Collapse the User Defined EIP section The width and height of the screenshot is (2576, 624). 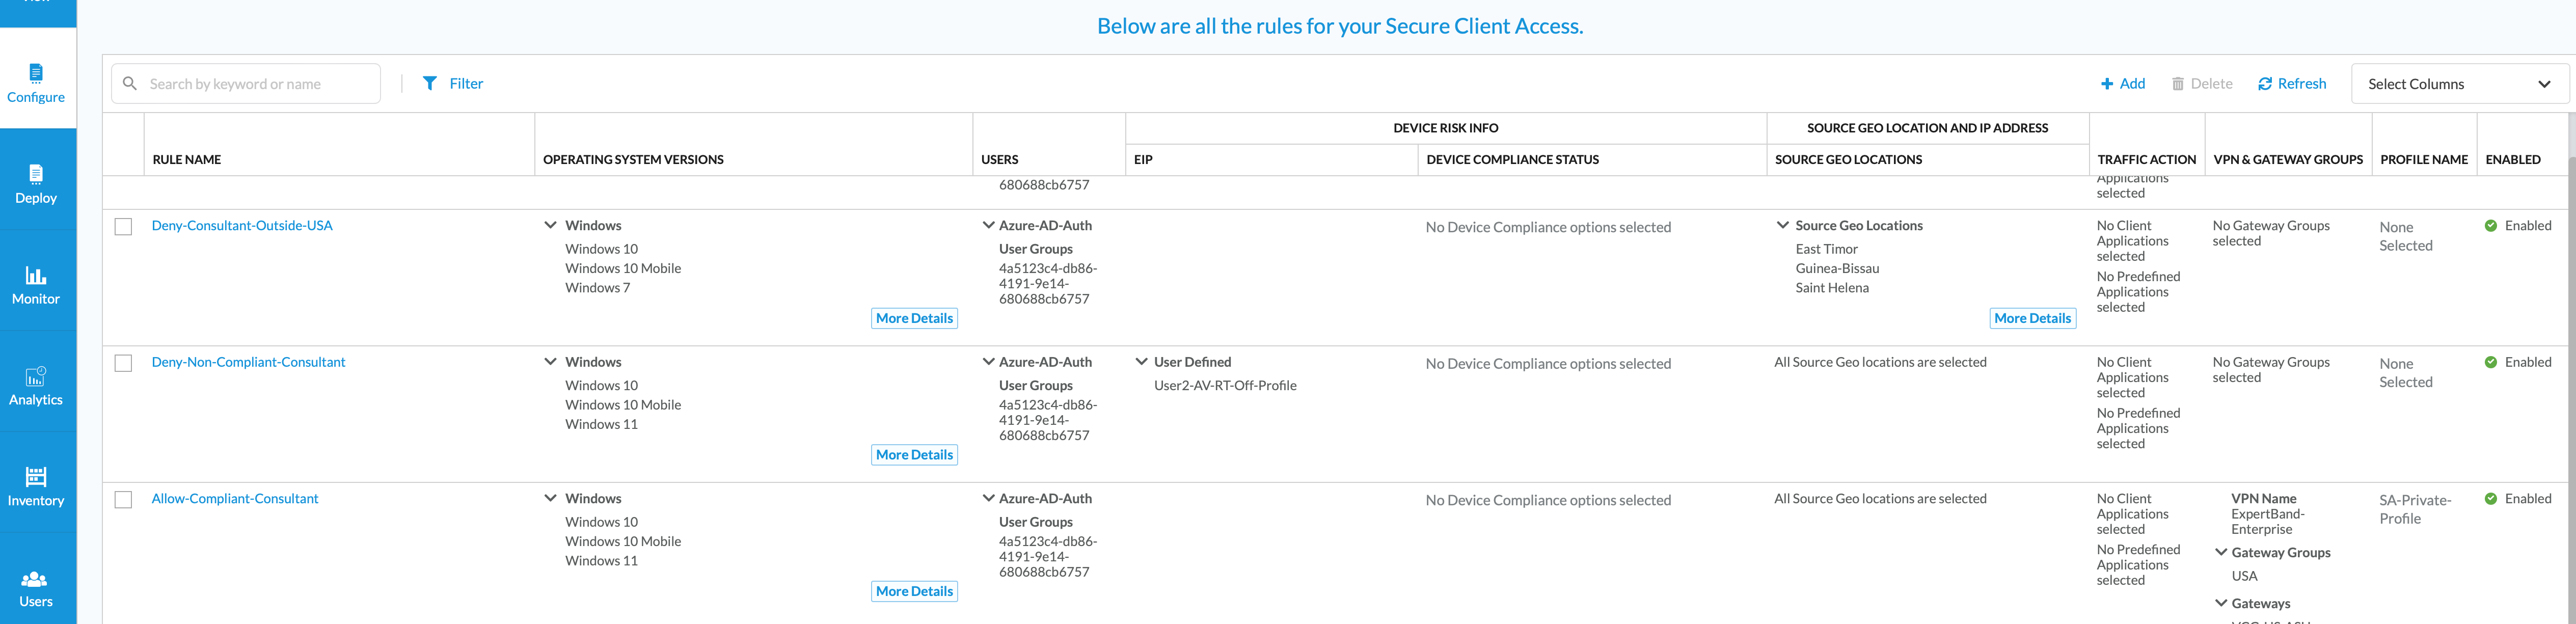1141,362
